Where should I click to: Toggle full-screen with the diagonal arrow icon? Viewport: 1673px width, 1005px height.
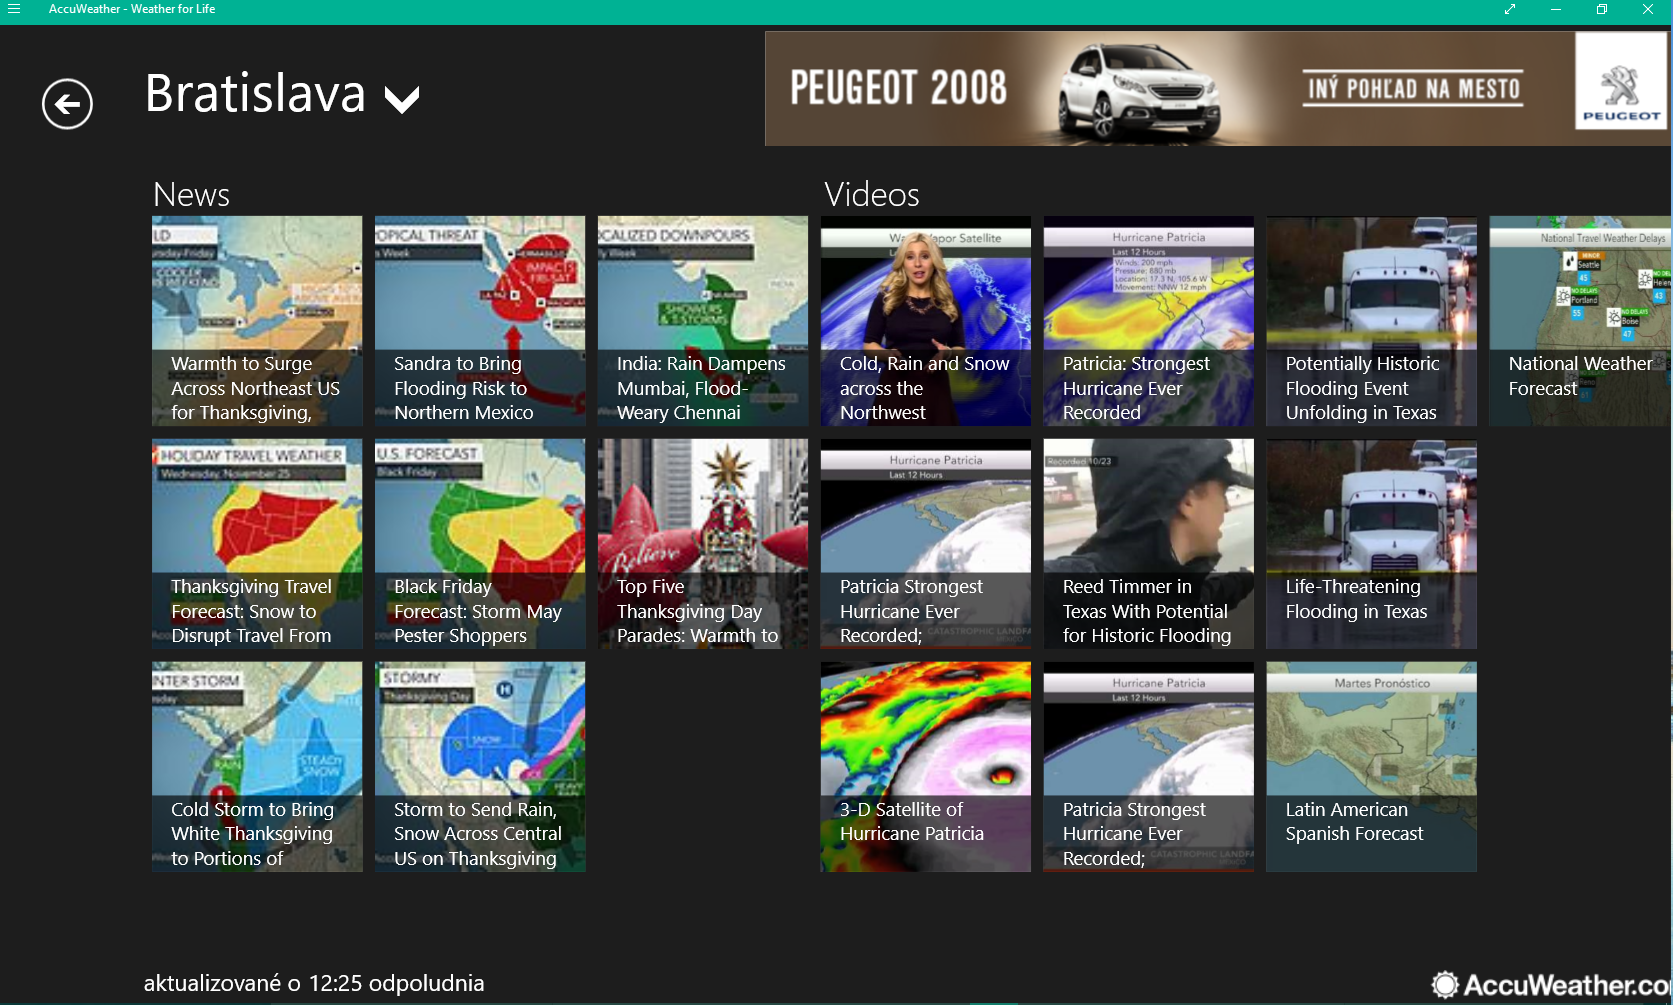tap(1510, 9)
